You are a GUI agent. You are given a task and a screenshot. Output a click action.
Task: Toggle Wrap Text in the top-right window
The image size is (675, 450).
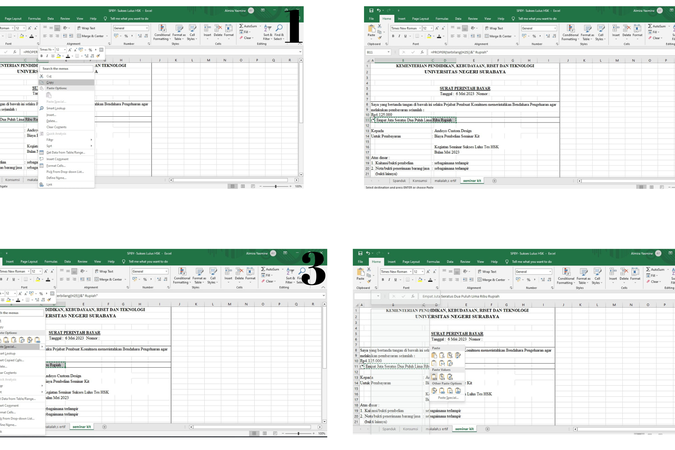click(495, 28)
